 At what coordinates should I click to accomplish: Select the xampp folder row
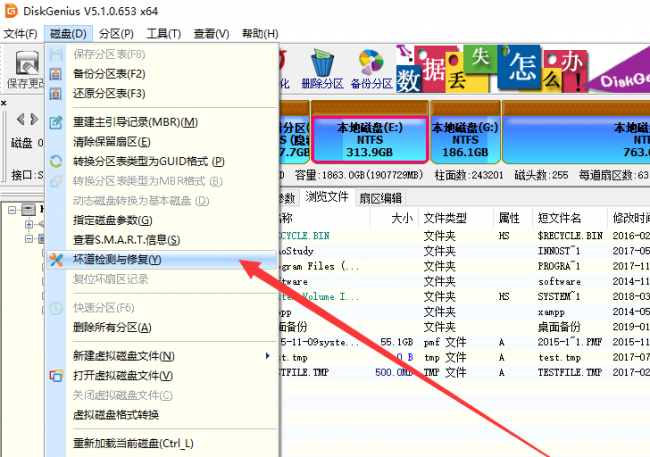click(465, 312)
